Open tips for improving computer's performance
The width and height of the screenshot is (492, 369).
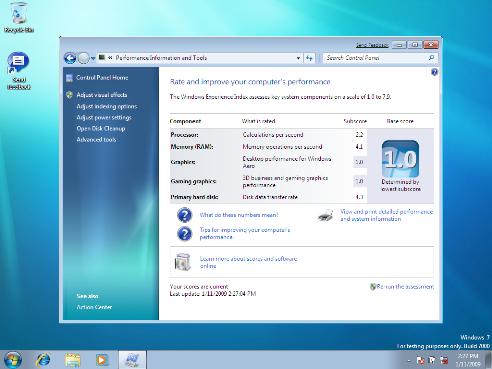pyautogui.click(x=245, y=233)
